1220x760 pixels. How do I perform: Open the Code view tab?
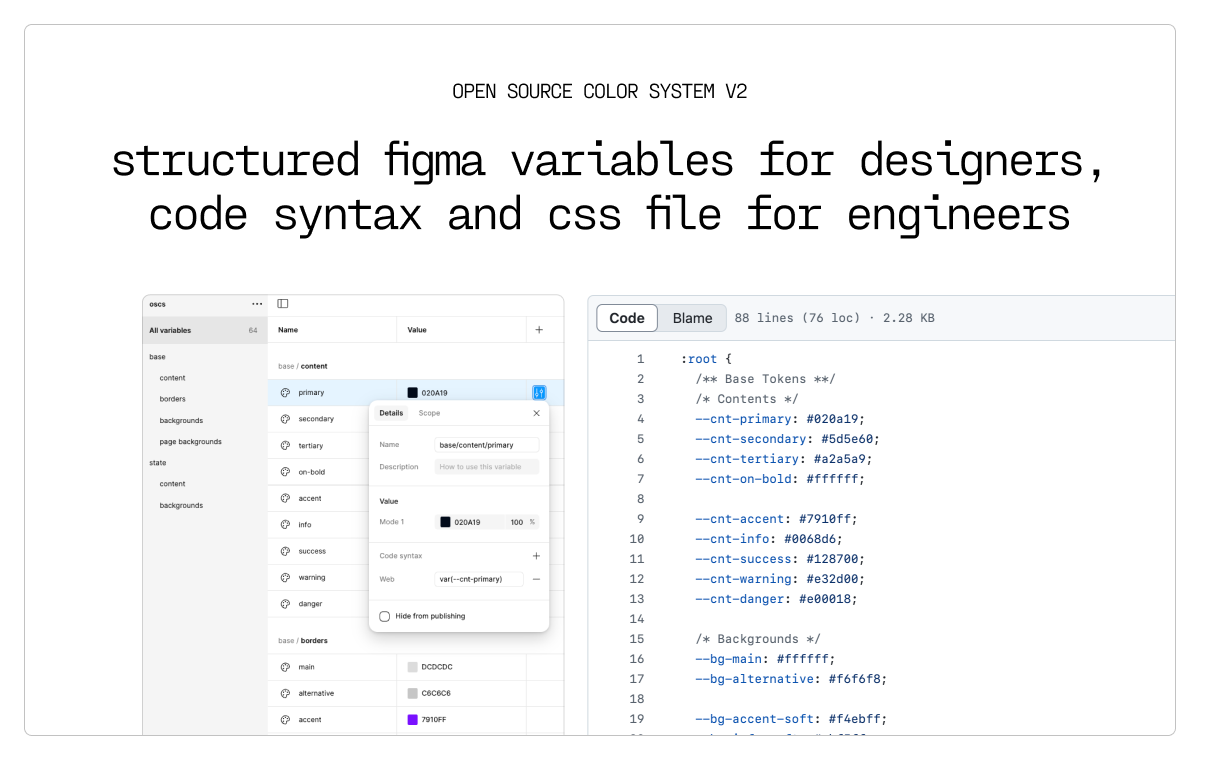coord(627,318)
